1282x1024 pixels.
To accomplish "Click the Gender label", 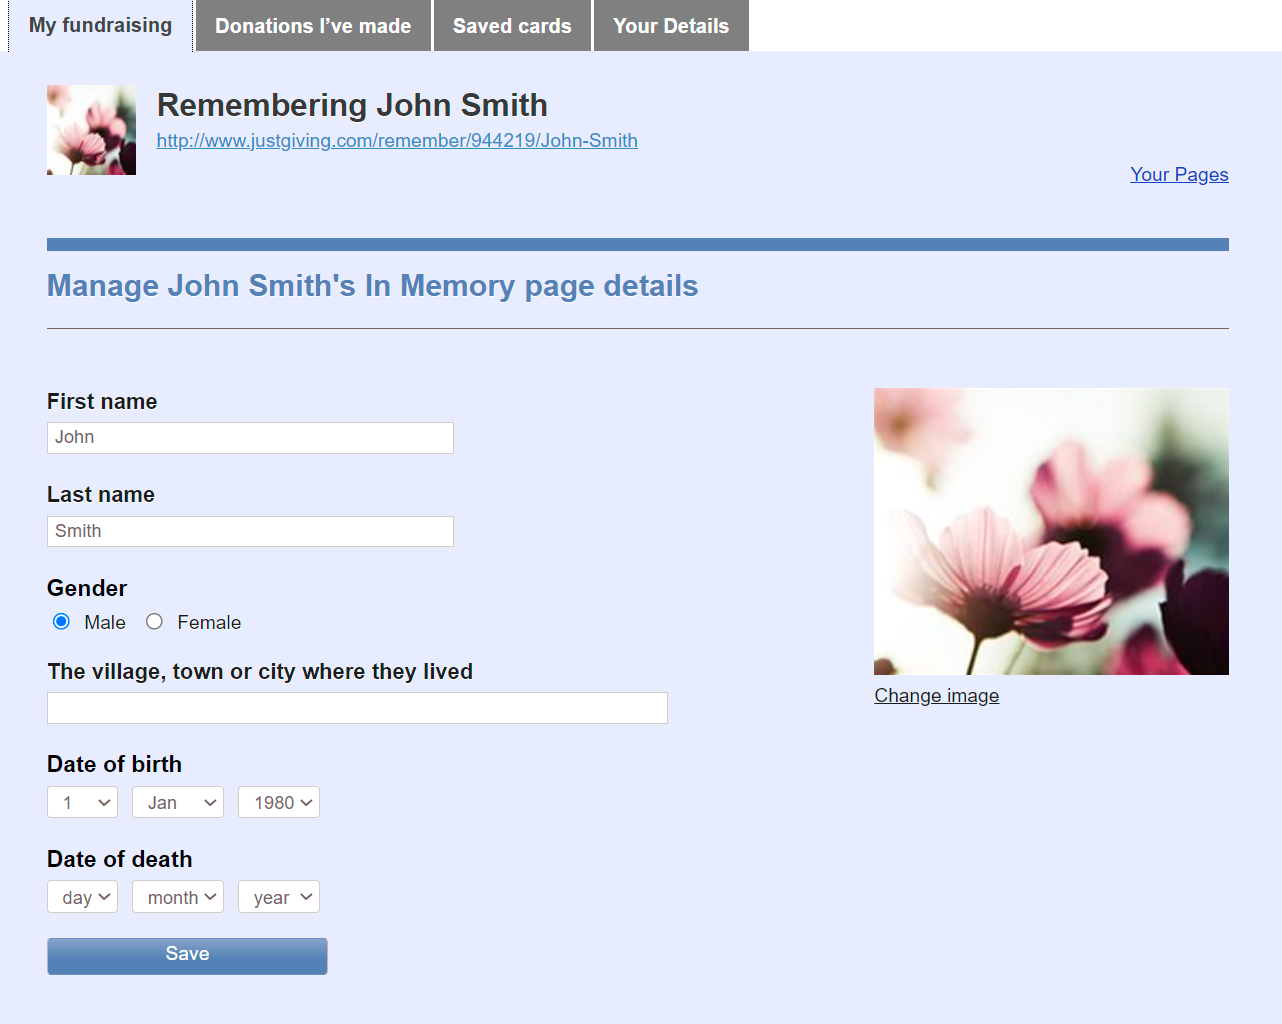I will click(x=87, y=588).
